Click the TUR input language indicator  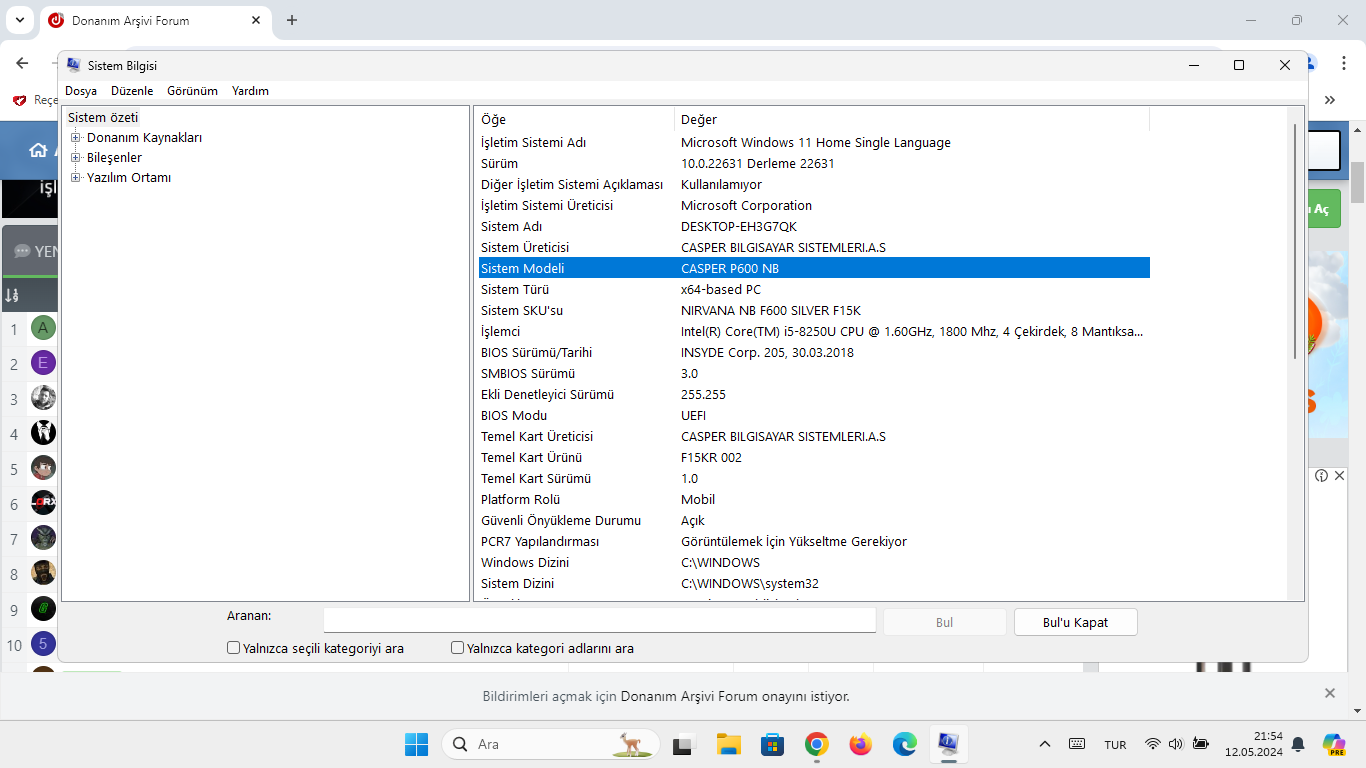coord(1115,745)
